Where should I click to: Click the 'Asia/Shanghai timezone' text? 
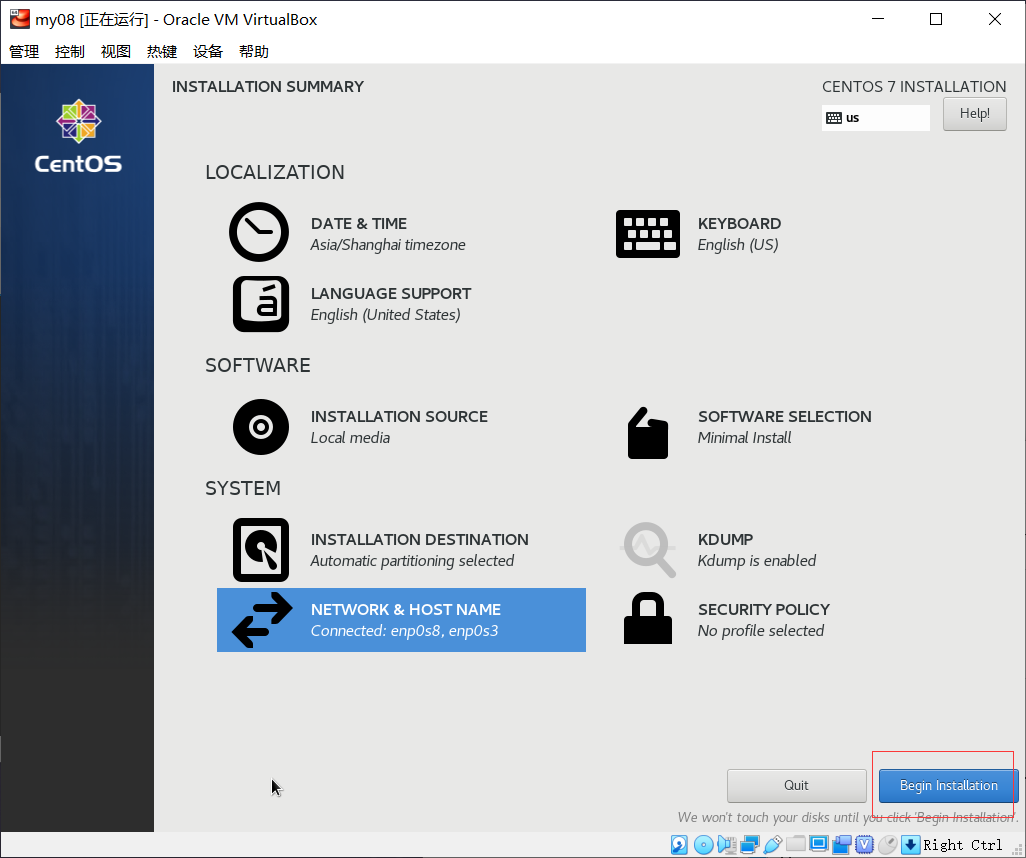(x=388, y=245)
